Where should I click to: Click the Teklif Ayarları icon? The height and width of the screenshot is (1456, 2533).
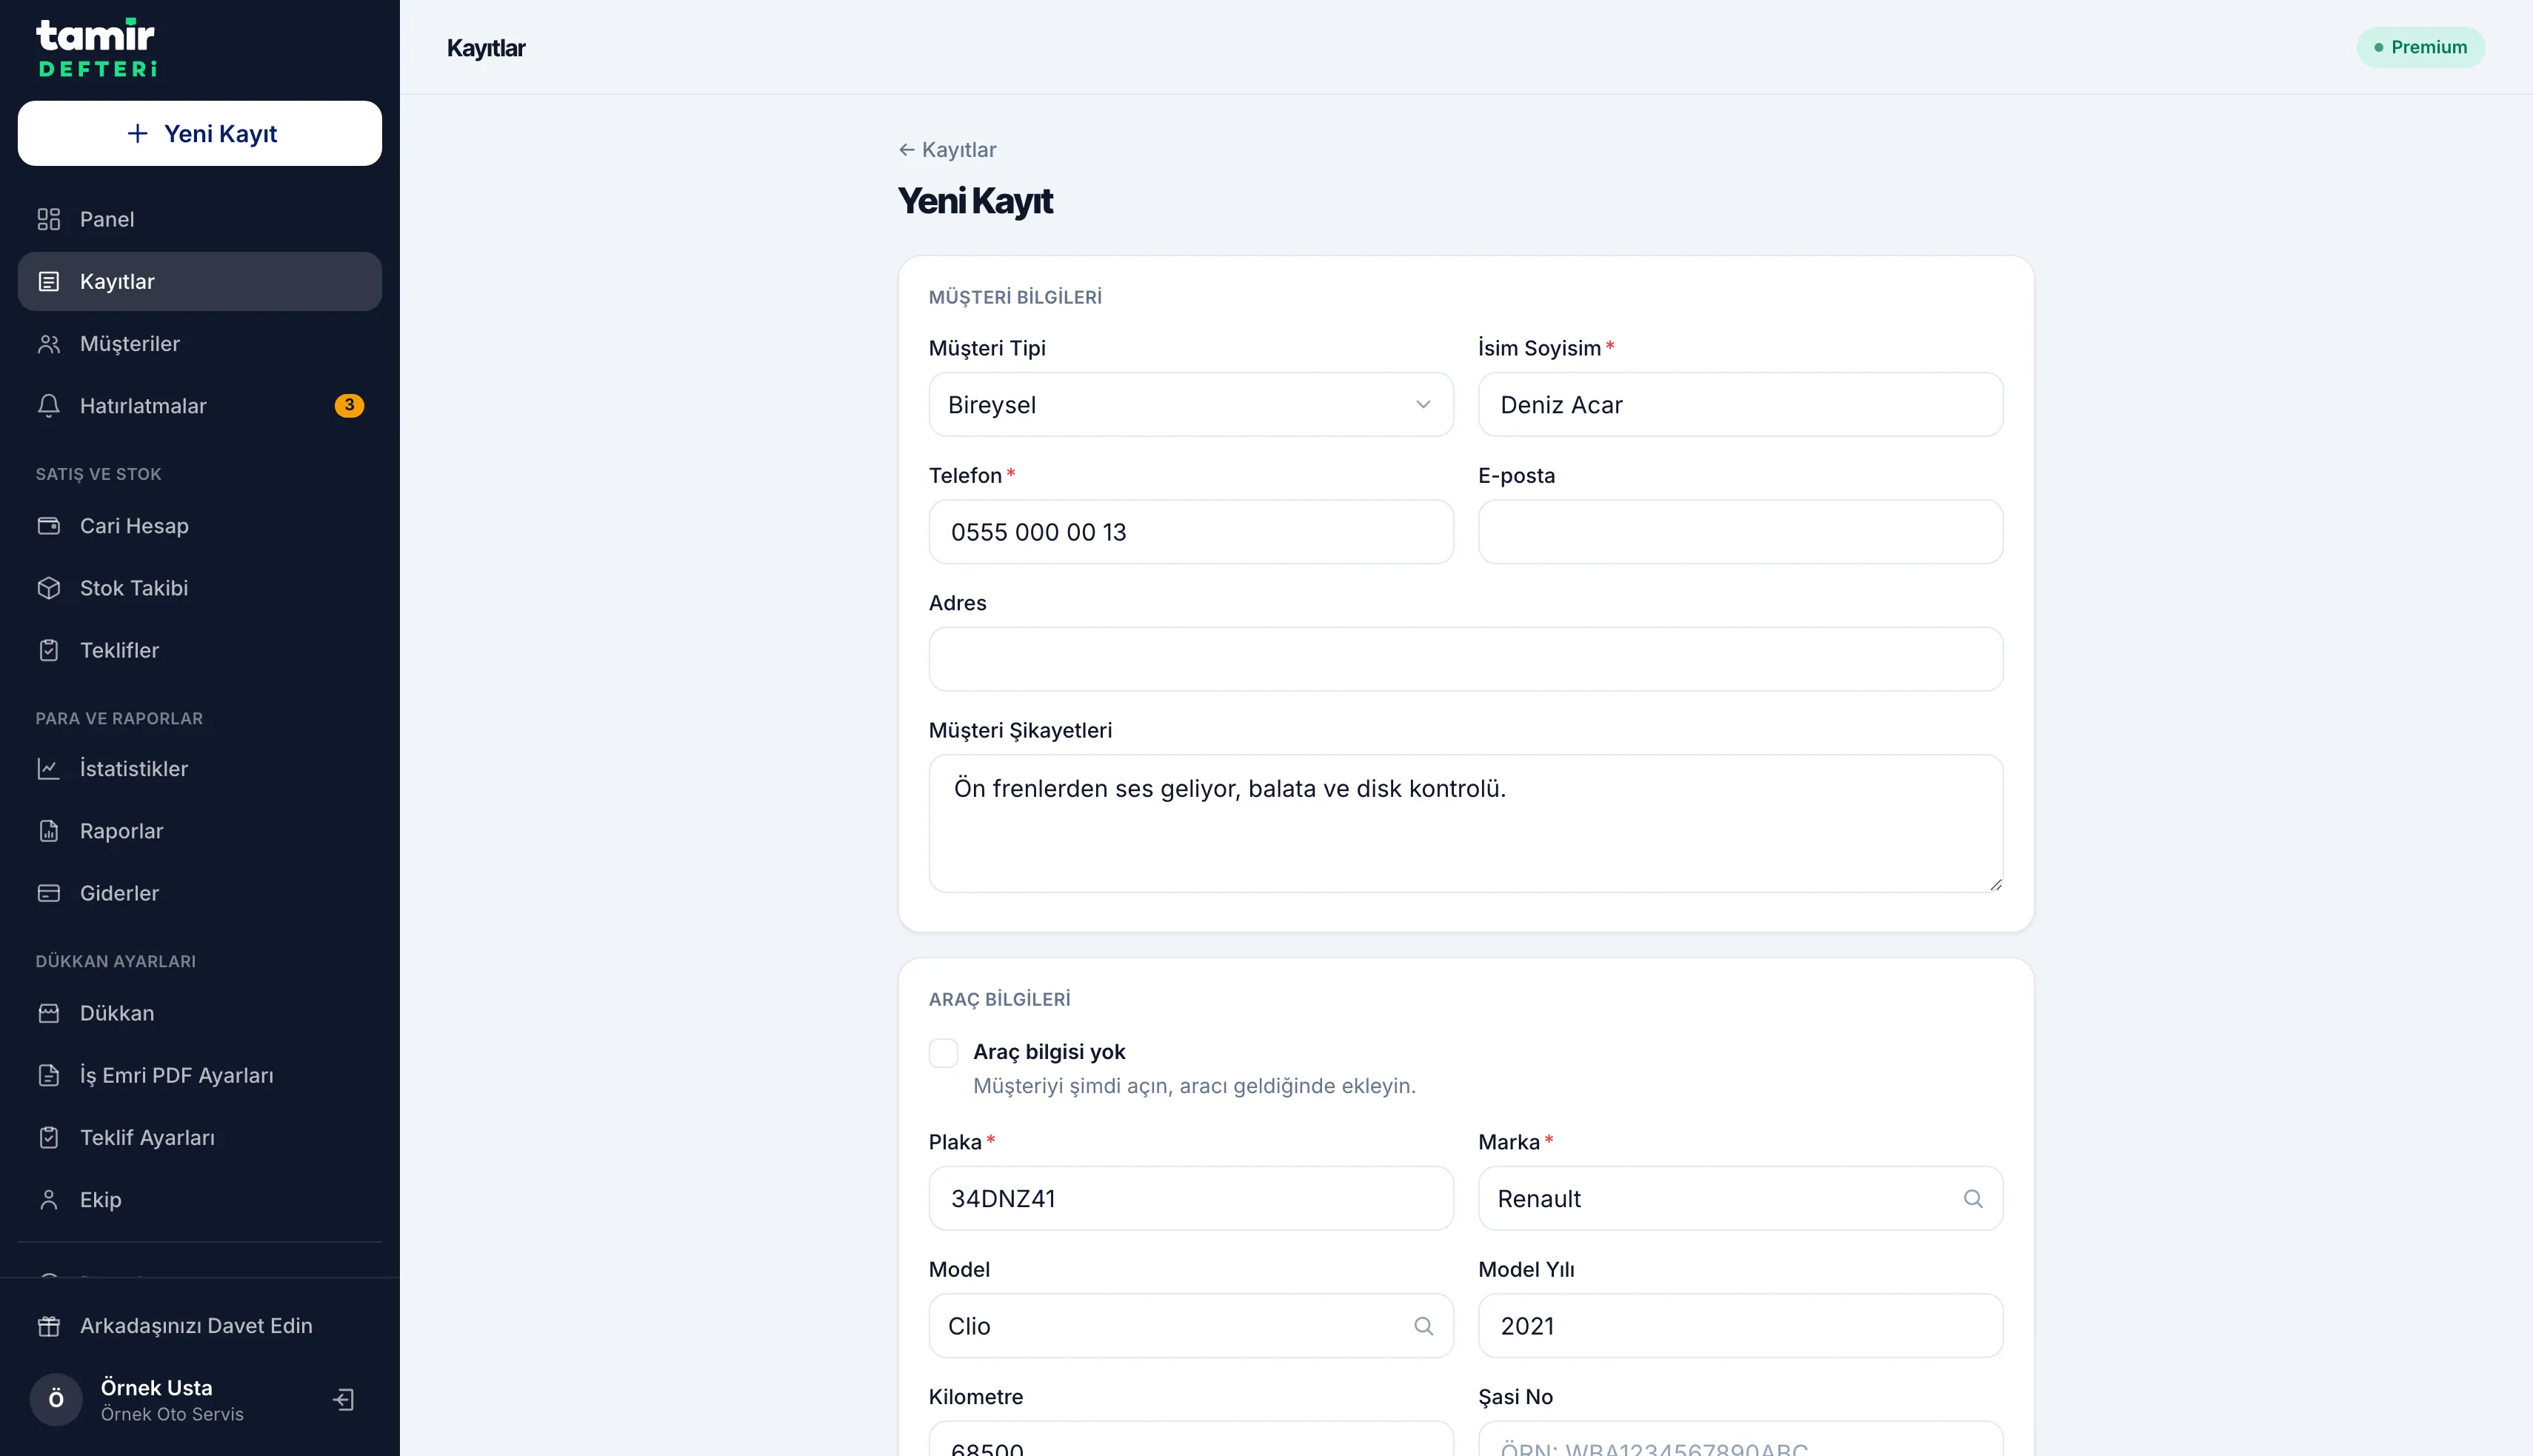click(48, 1137)
